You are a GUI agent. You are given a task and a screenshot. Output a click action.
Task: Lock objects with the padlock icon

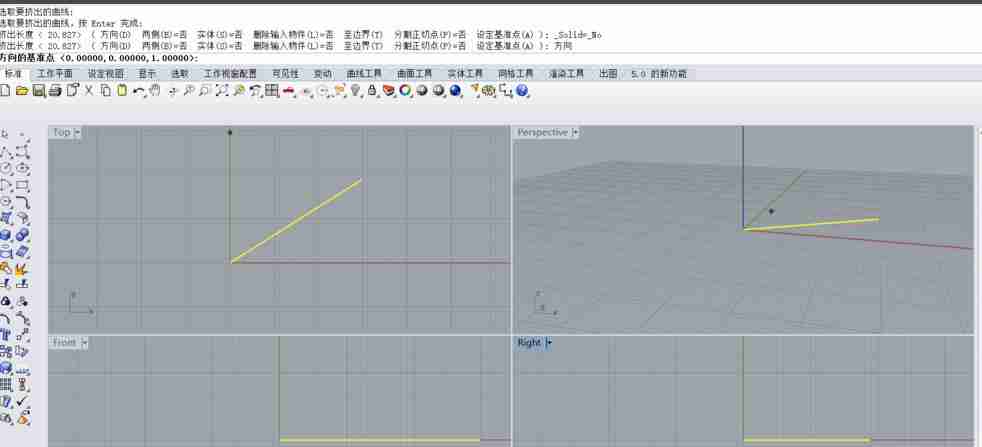372,91
